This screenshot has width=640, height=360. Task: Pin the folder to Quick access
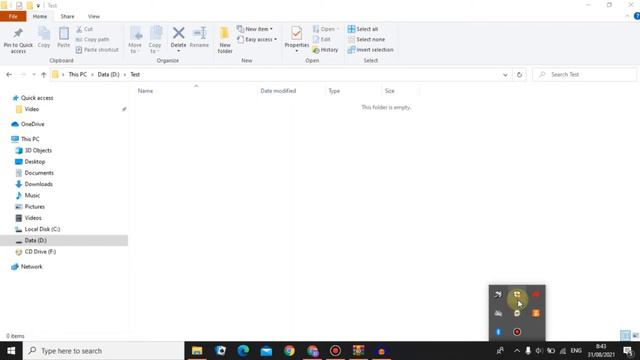point(18,40)
